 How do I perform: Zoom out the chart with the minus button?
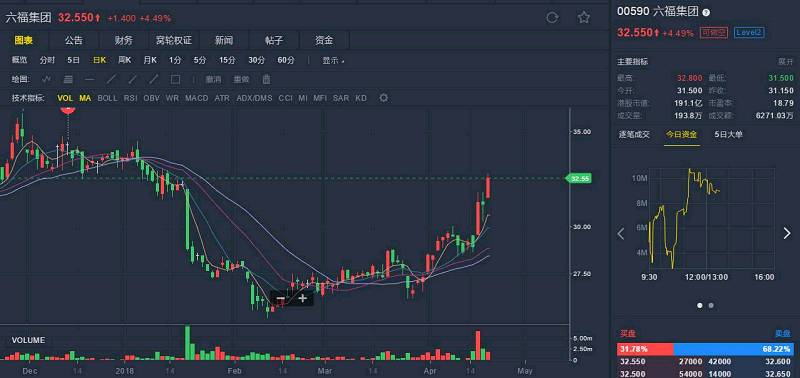point(280,298)
